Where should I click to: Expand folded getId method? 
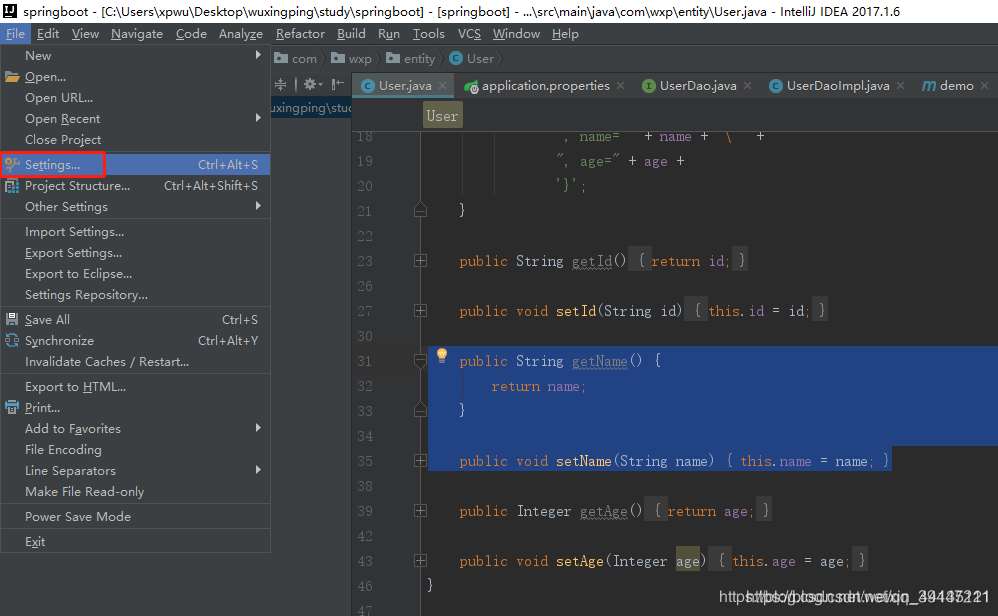[x=420, y=261]
